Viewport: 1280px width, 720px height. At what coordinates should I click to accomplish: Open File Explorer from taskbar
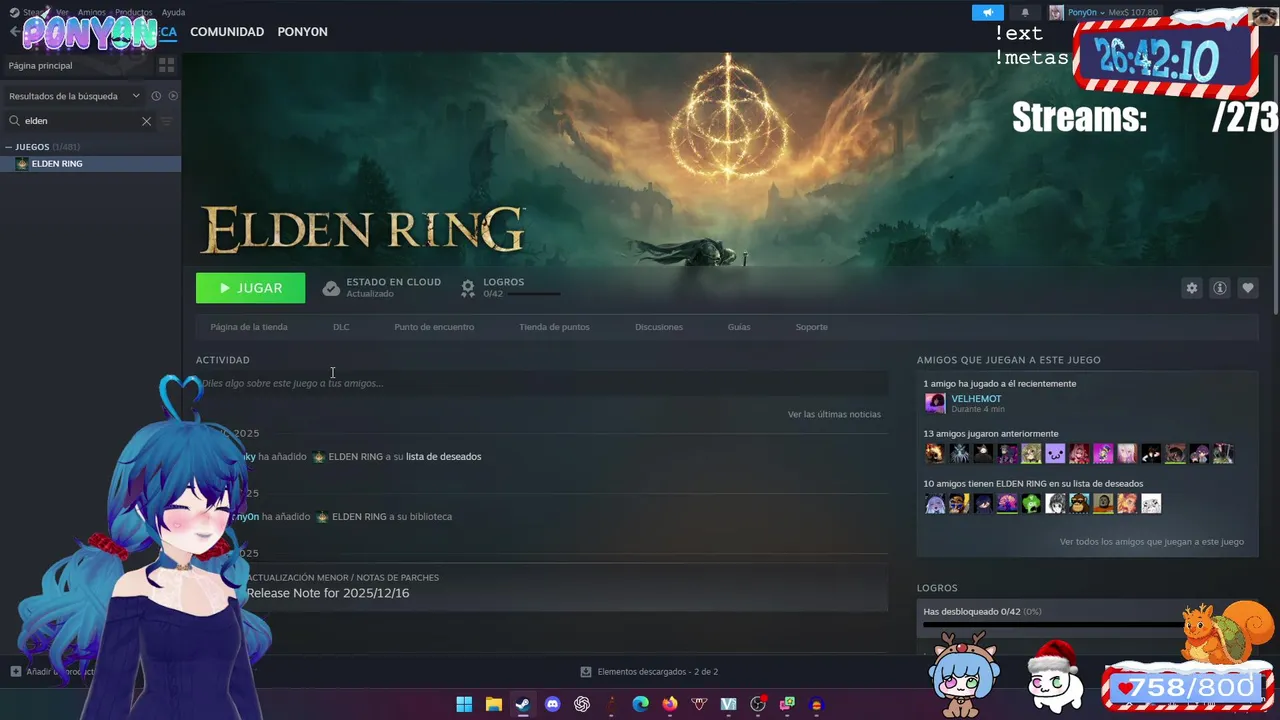pos(493,704)
